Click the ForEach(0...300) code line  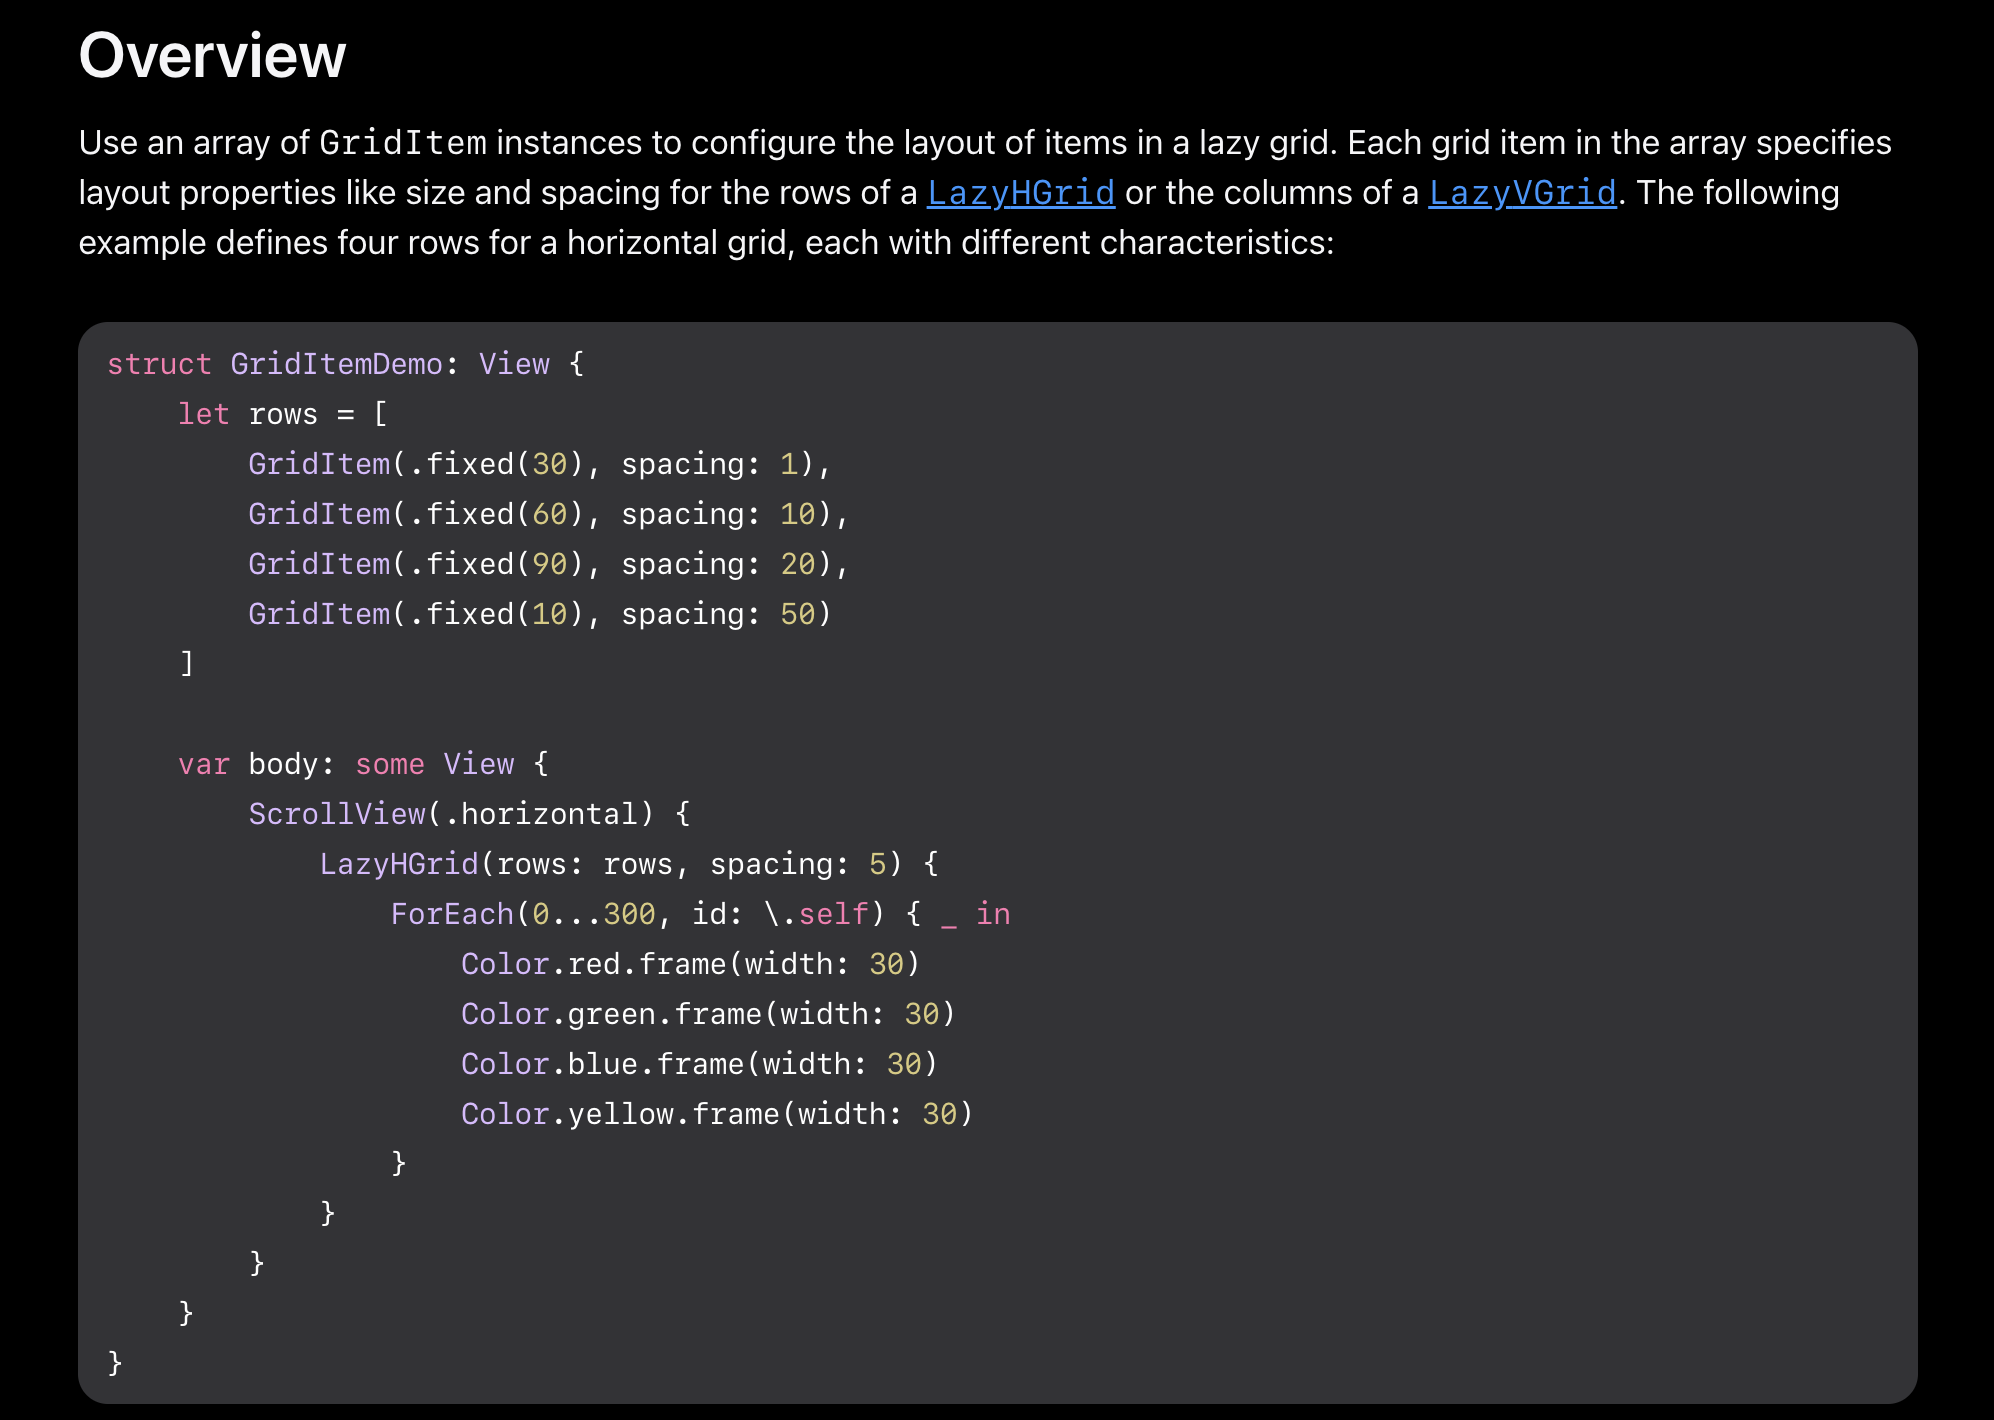(x=699, y=914)
